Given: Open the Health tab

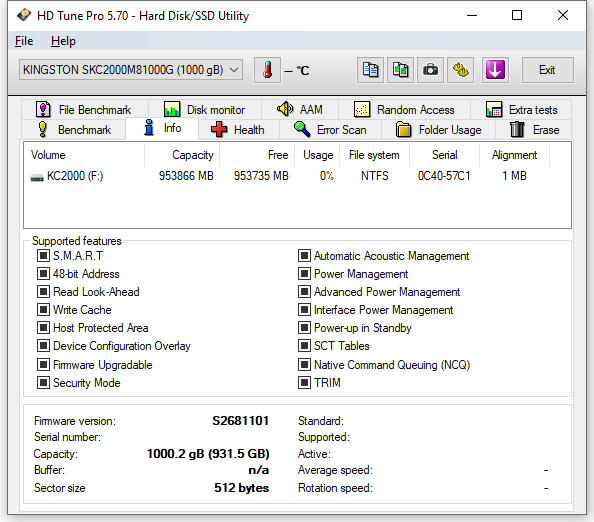Looking at the screenshot, I should 238,130.
